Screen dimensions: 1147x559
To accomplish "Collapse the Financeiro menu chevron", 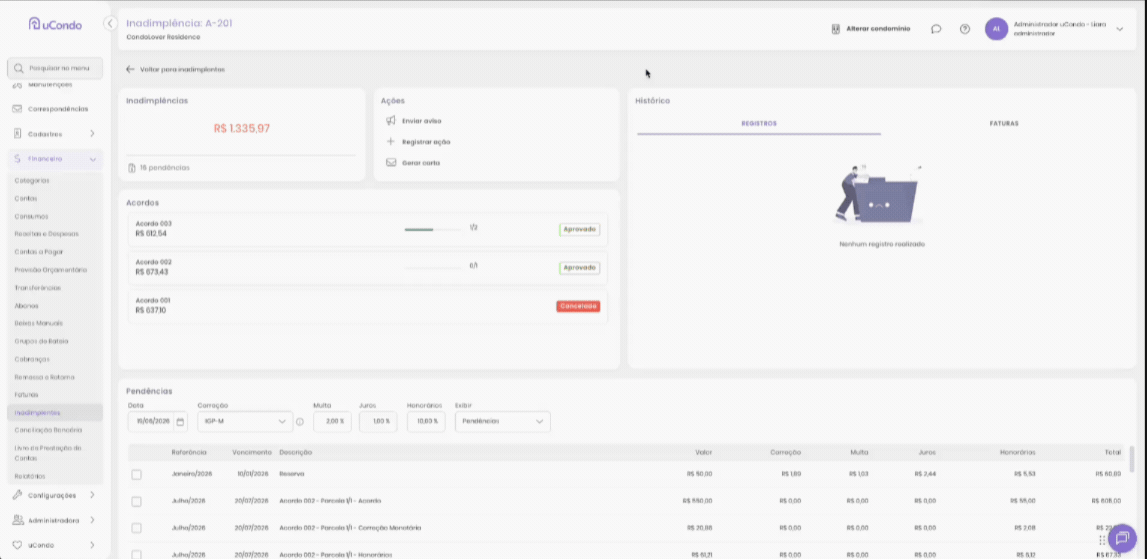I will (92, 159).
